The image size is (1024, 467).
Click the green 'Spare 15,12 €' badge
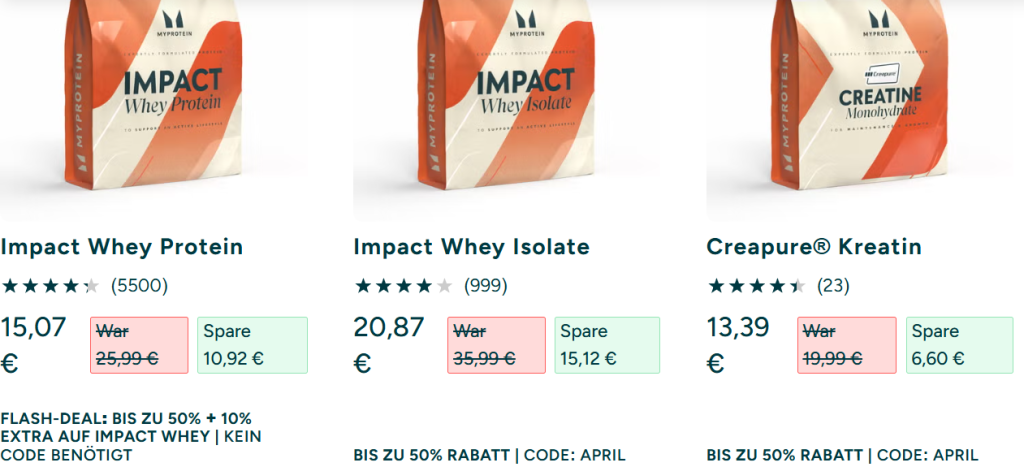pyautogui.click(x=607, y=345)
